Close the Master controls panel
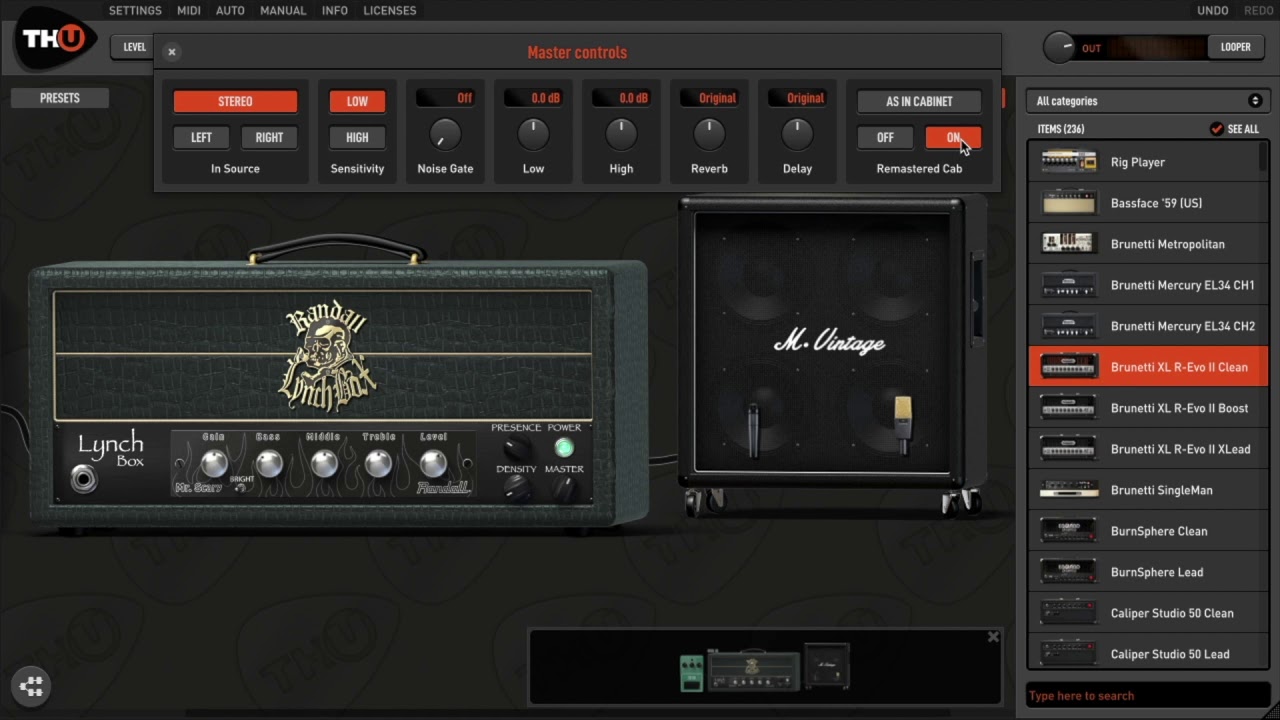Screen dimensions: 1280x720 [x=172, y=52]
